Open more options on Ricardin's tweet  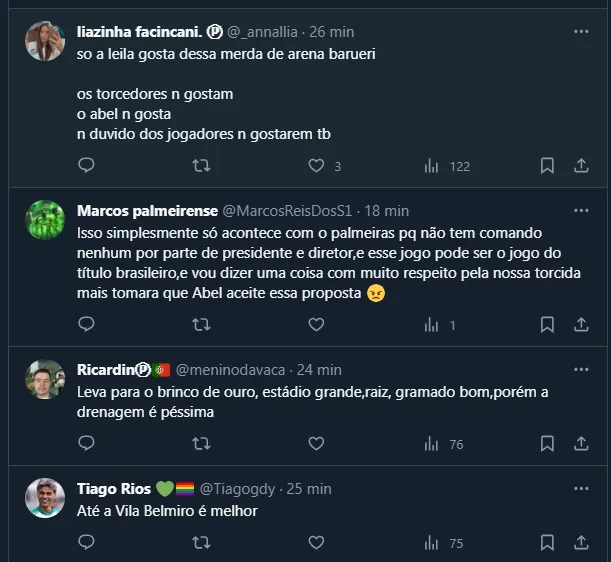click(x=581, y=370)
